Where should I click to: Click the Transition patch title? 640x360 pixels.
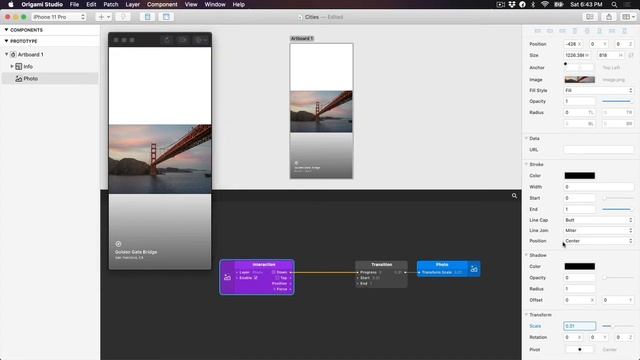pos(381,264)
